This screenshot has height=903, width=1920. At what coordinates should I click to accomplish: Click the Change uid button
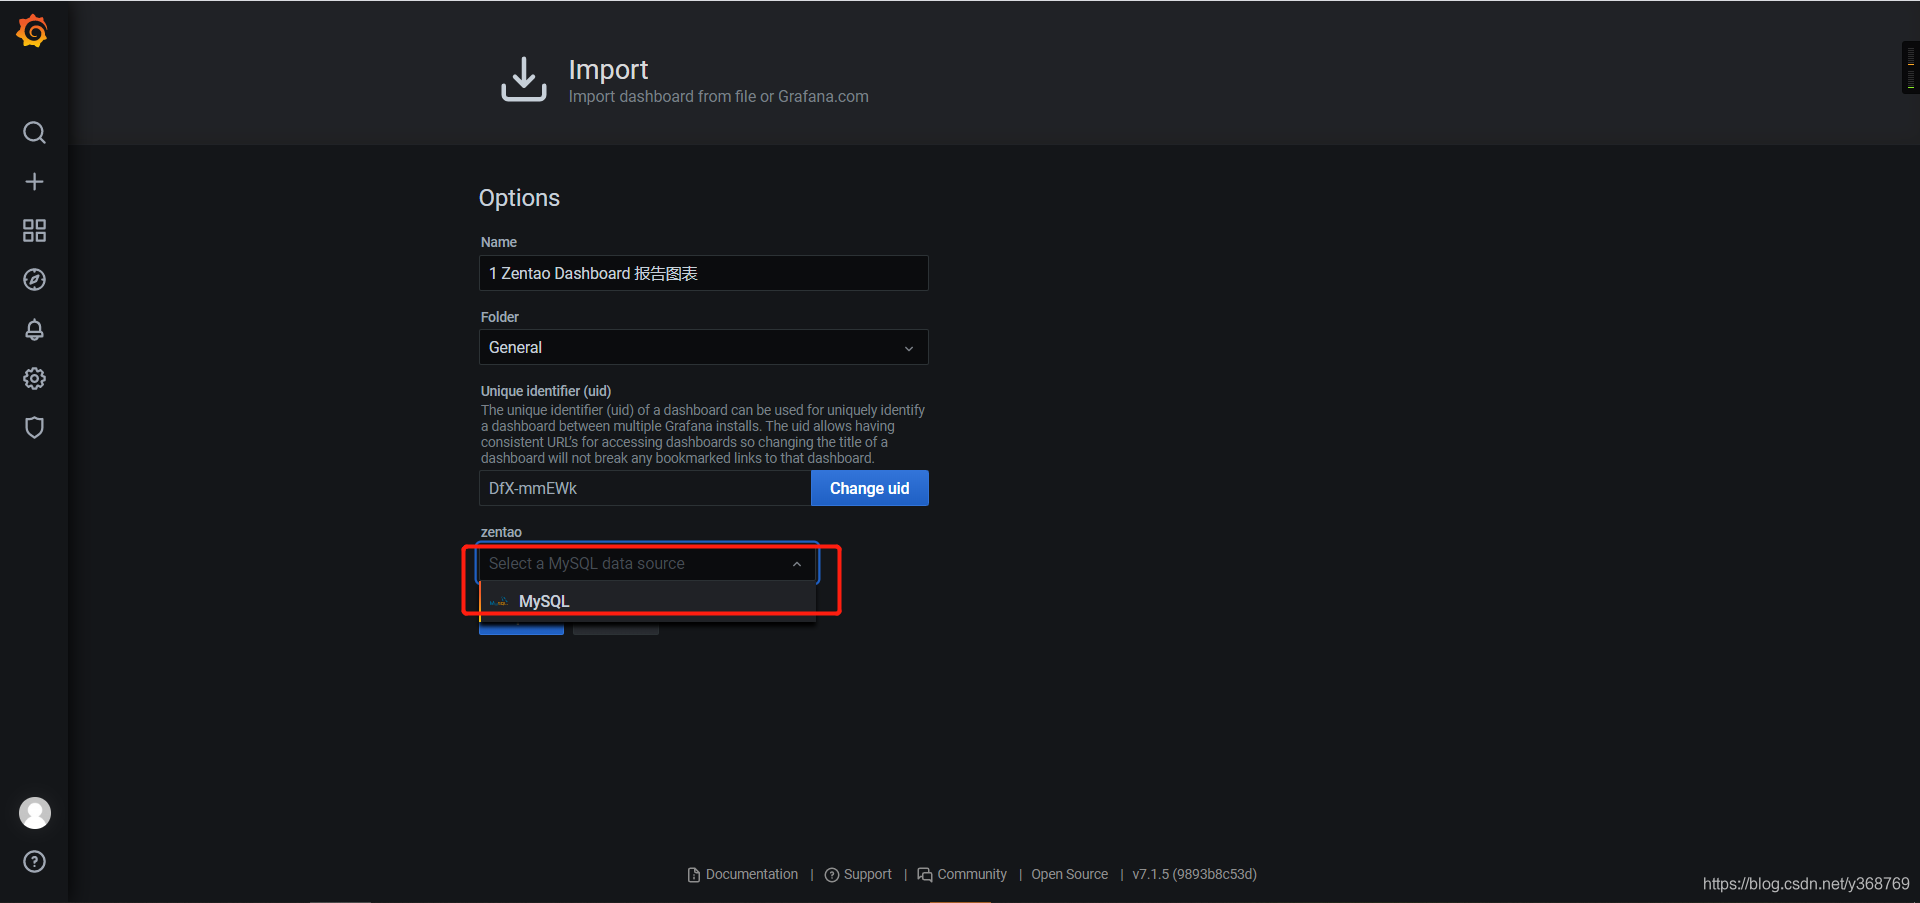tap(870, 488)
